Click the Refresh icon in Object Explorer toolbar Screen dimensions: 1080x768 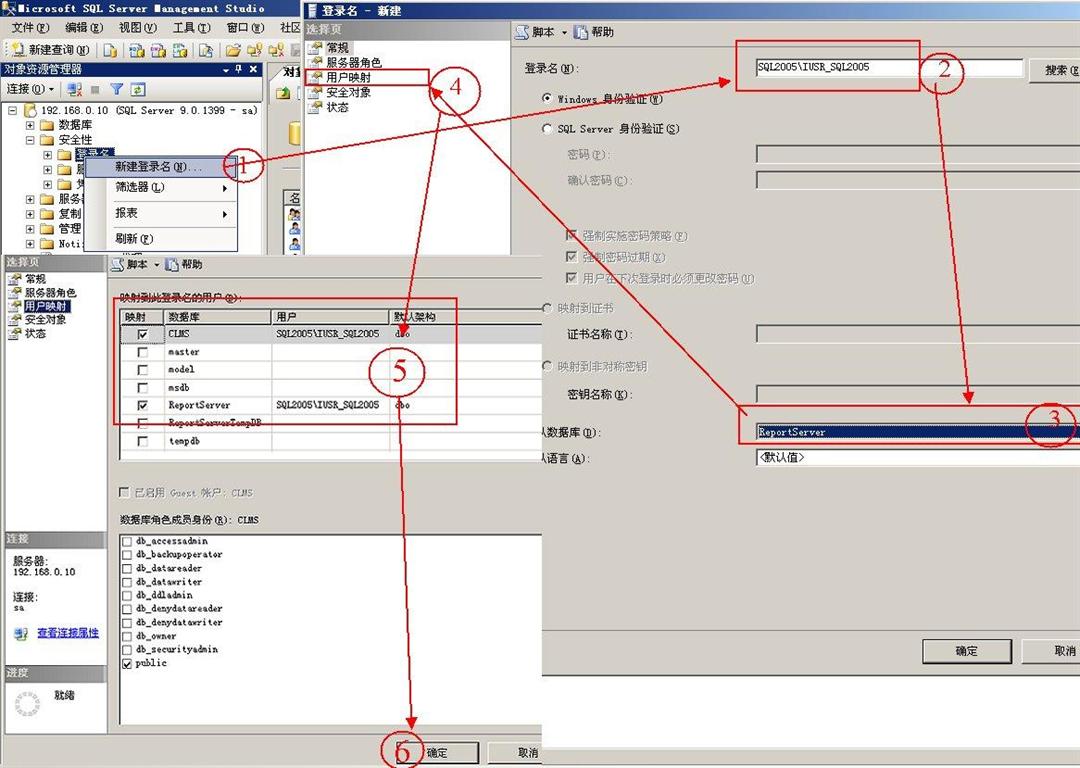point(138,90)
